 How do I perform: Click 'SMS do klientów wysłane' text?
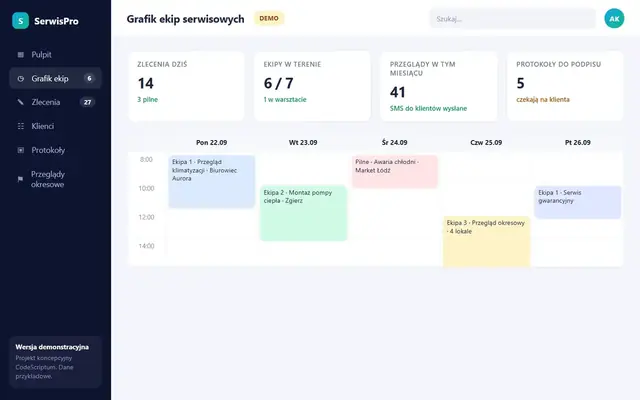pyautogui.click(x=428, y=109)
